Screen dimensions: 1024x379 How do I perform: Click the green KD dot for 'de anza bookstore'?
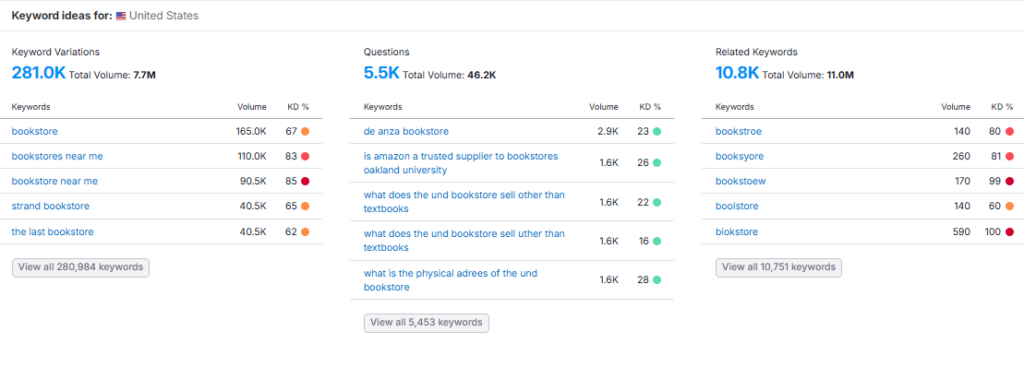(x=656, y=131)
